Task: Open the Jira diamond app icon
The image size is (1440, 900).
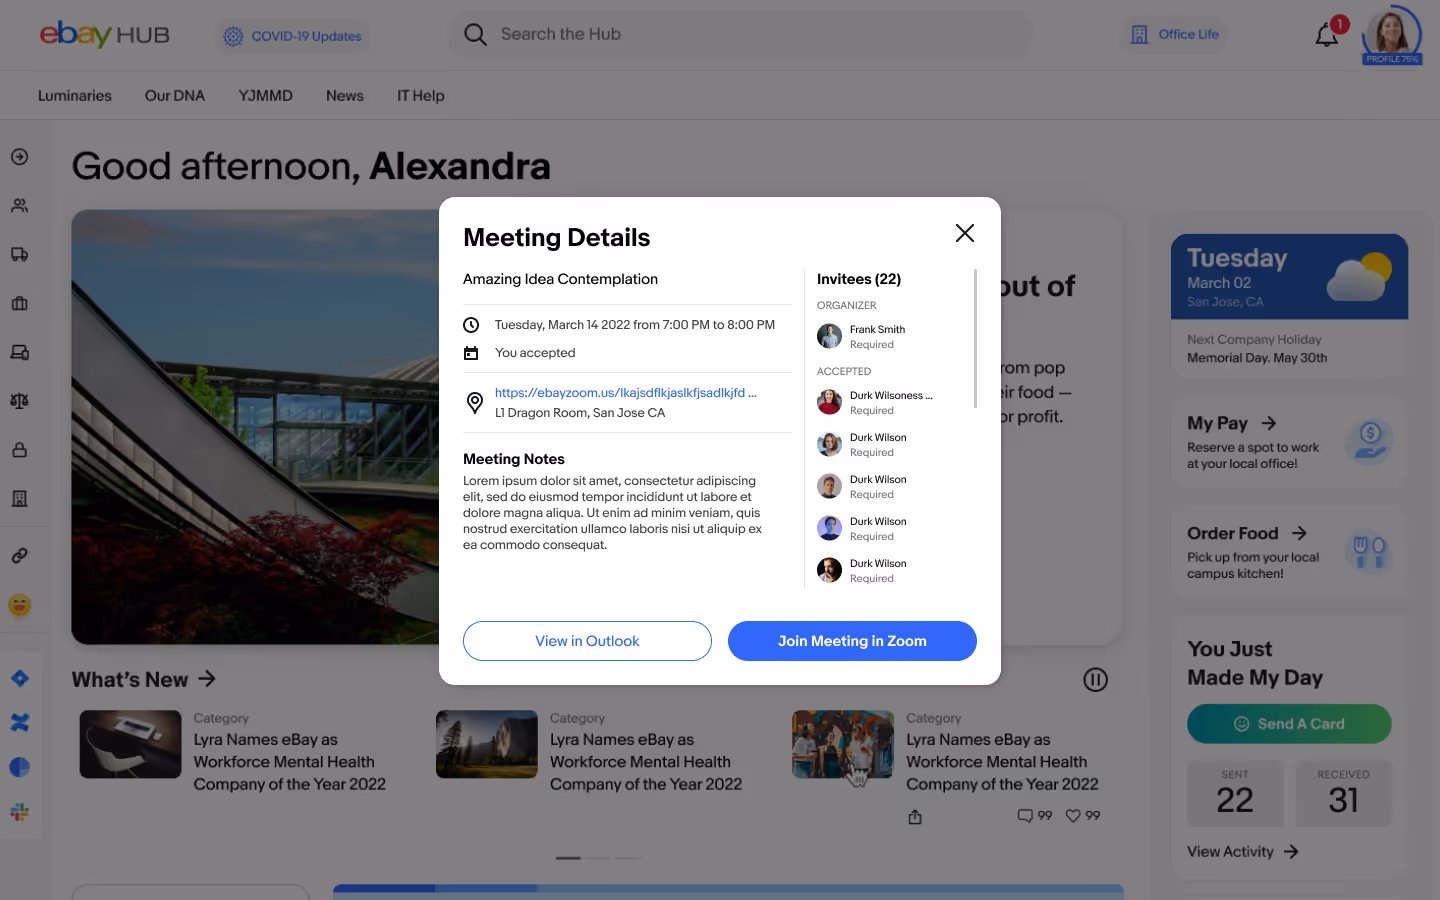Action: click(20, 678)
